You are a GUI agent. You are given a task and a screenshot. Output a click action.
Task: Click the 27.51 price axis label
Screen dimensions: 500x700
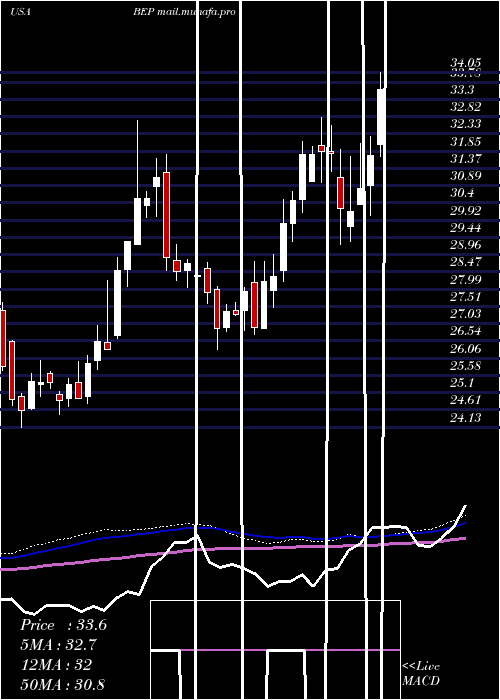tap(465, 297)
